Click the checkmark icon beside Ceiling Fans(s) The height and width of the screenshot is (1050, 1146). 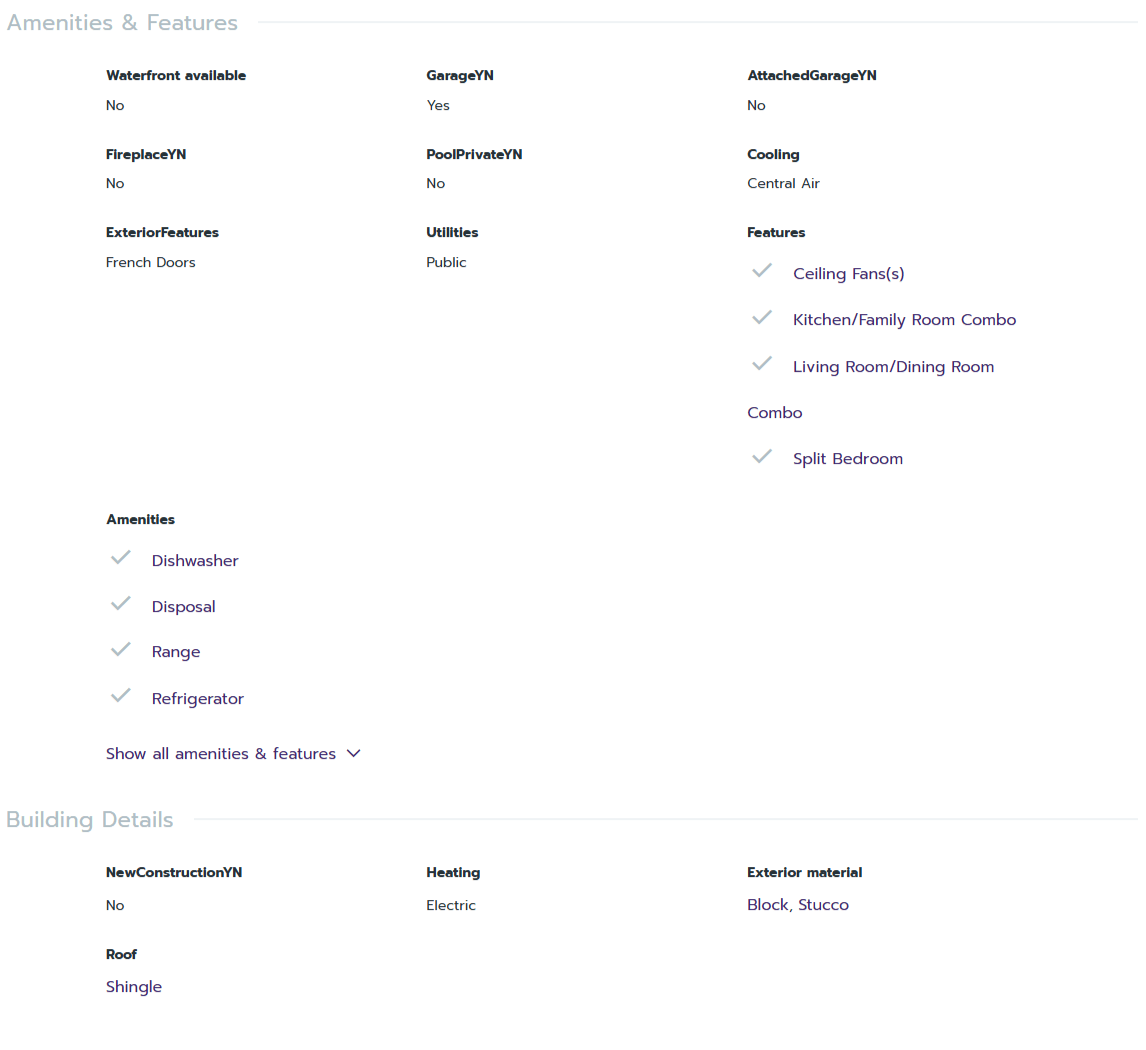[762, 271]
